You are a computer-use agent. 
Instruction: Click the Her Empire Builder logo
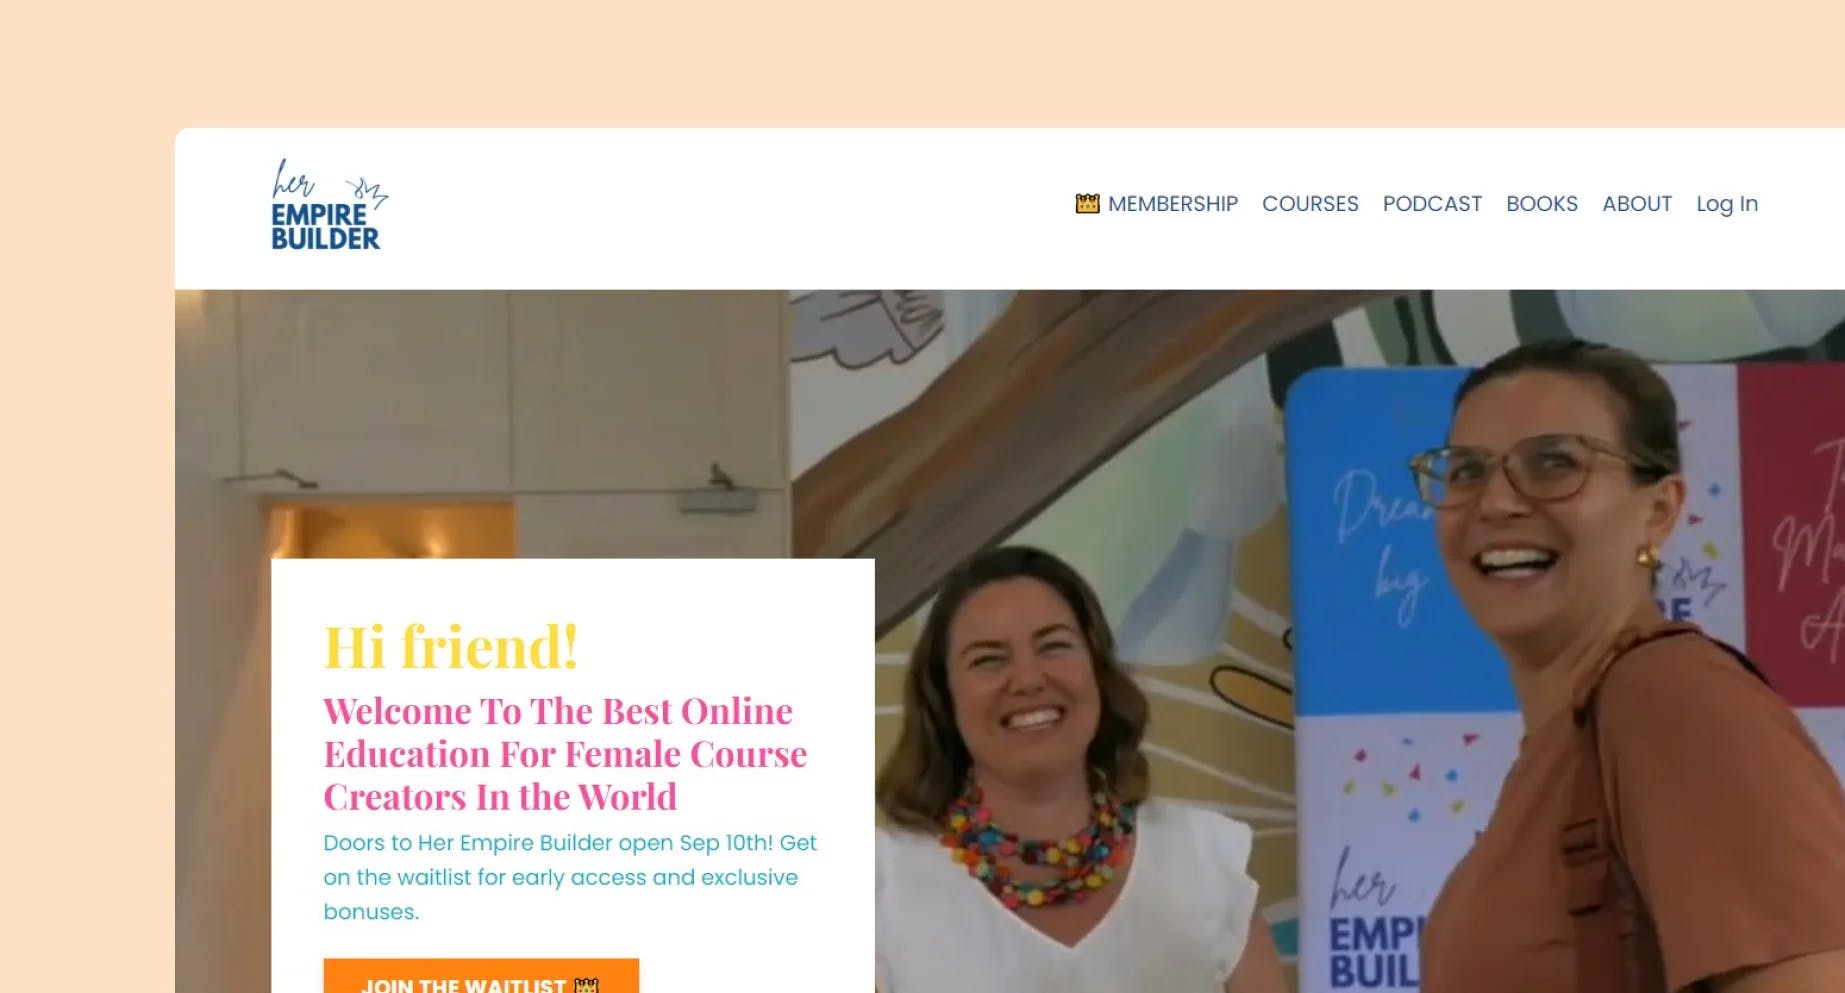coord(329,204)
